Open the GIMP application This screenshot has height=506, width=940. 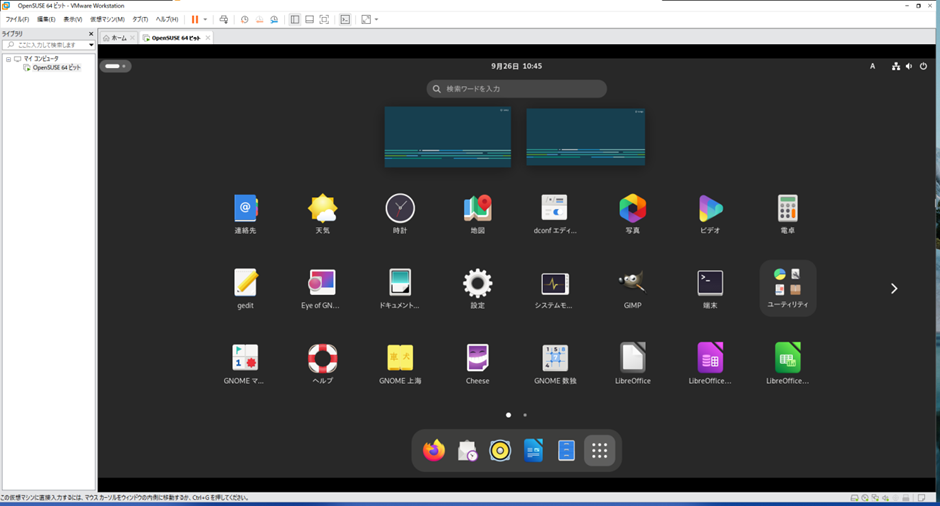[x=632, y=283]
